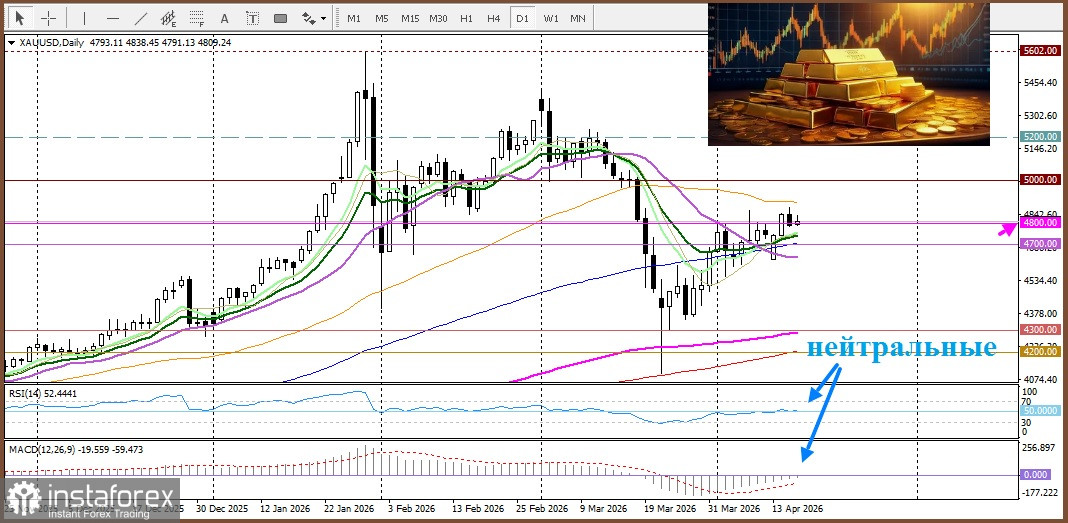Select the W1 timeframe
This screenshot has height=523, width=1068.
tap(550, 18)
